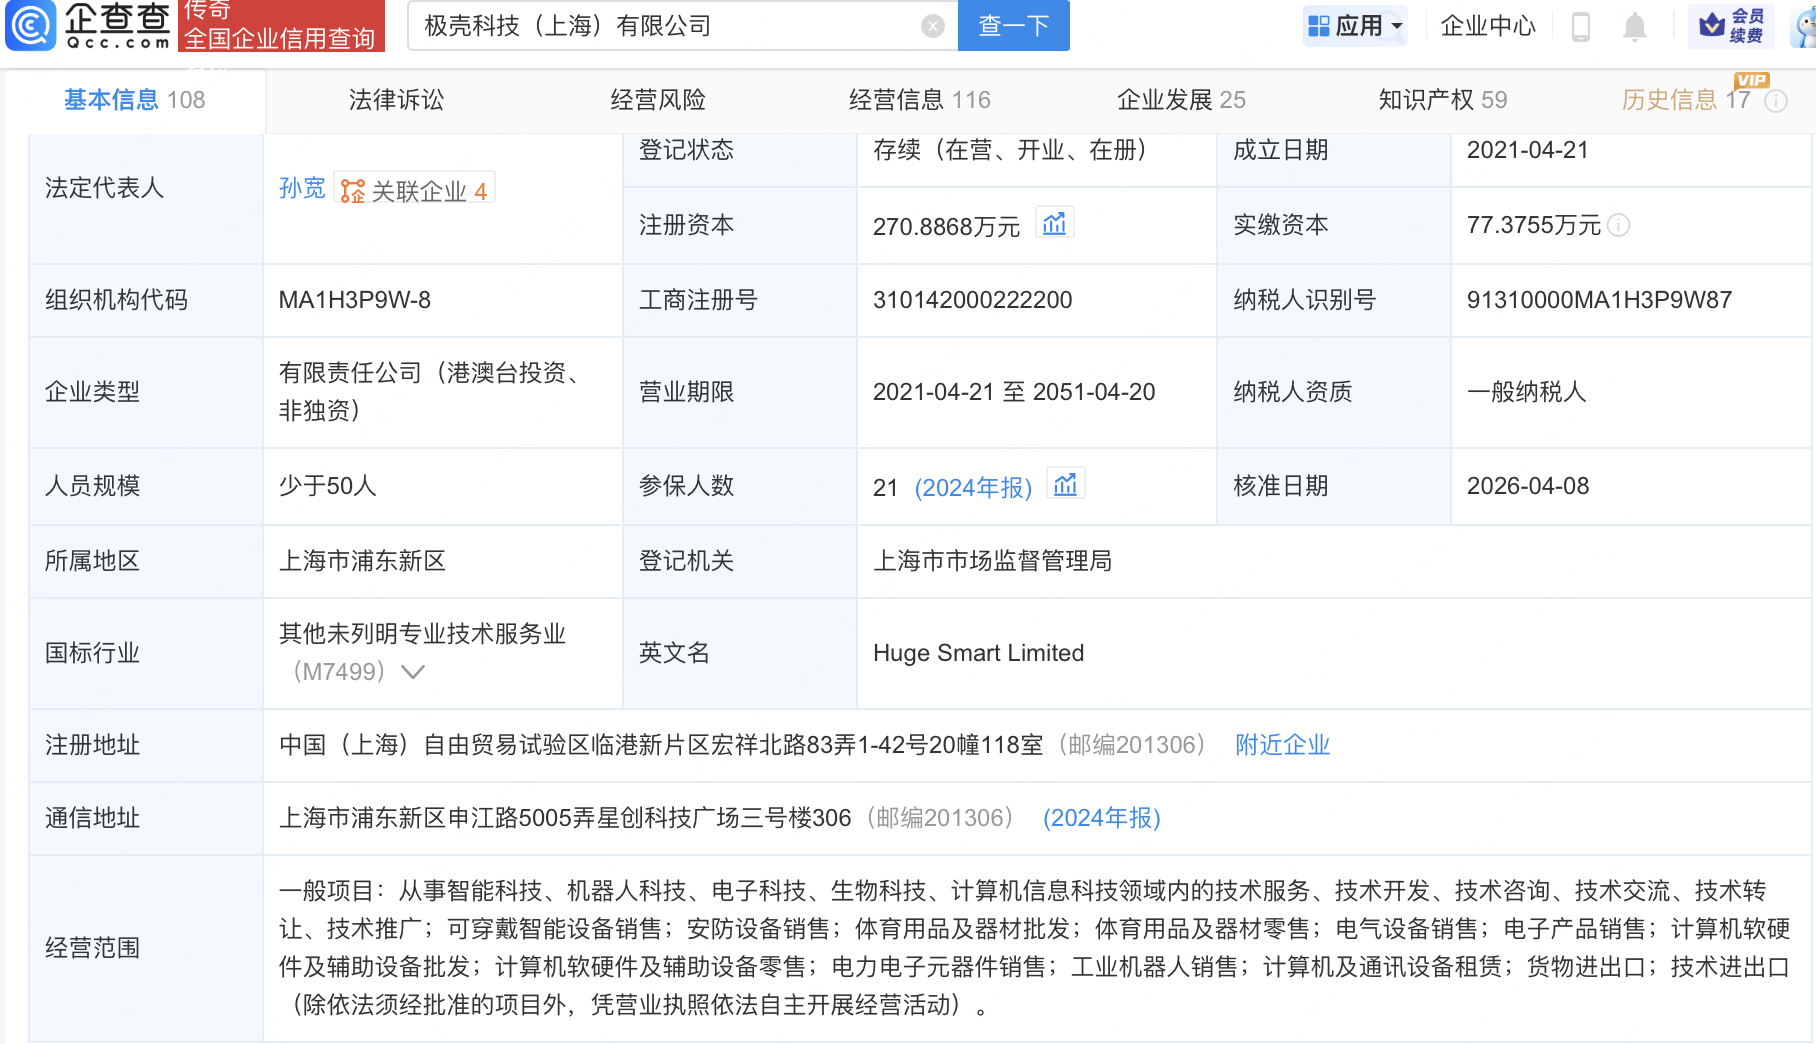The image size is (1816, 1044).
Task: Expand the 应用 dropdown menu
Action: [1356, 26]
